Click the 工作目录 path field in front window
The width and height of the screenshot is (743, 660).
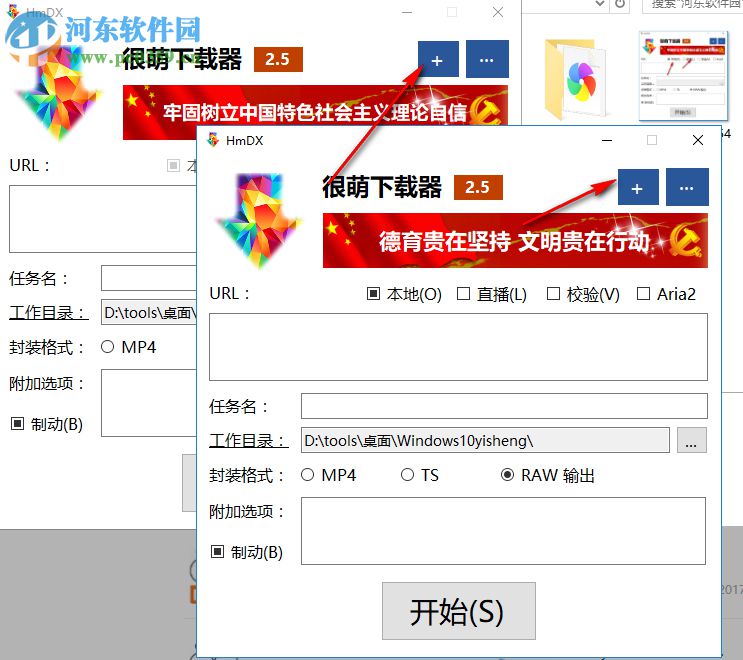(485, 441)
